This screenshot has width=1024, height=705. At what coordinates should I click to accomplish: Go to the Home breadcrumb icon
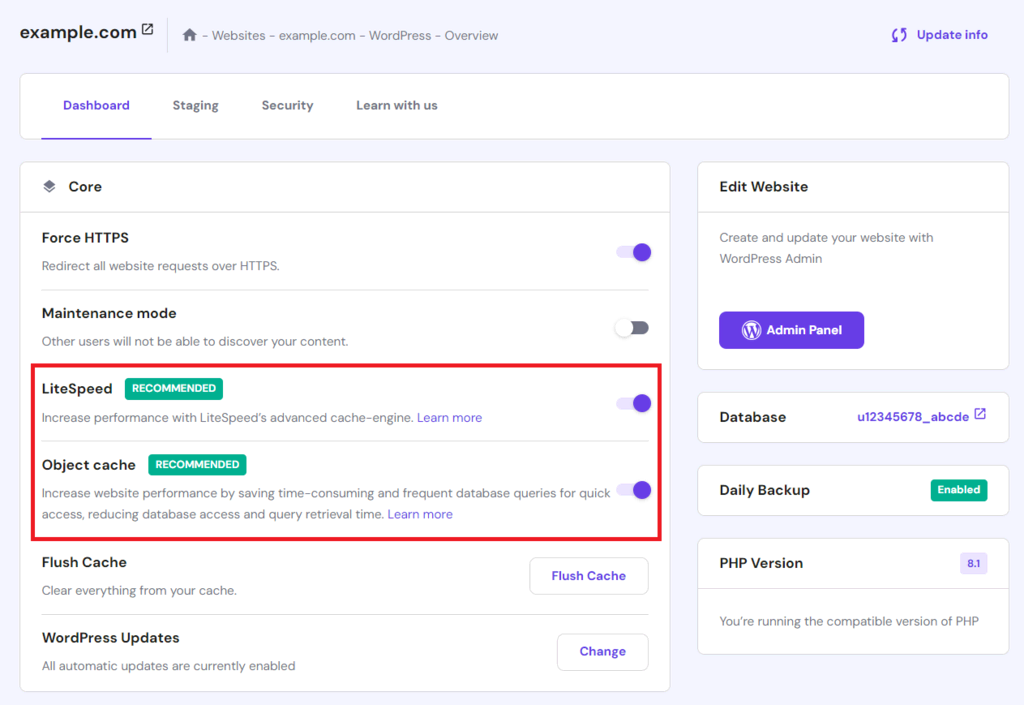point(189,35)
